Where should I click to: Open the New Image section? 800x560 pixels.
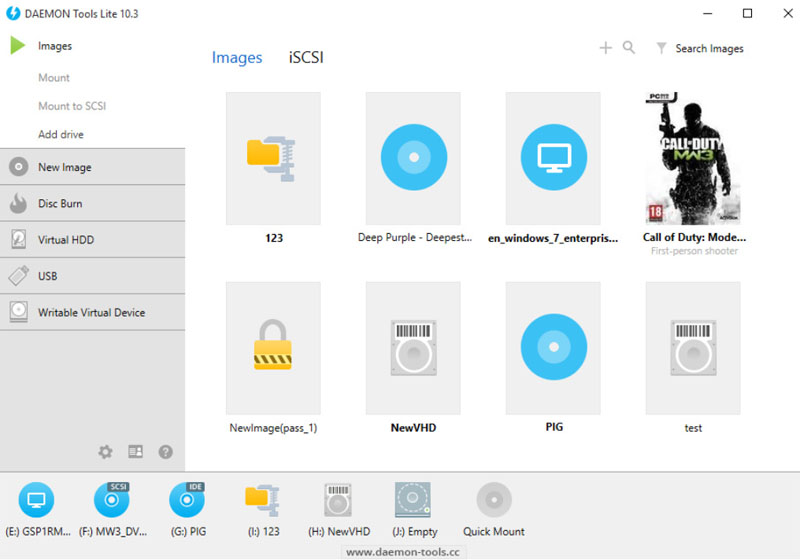[x=92, y=167]
